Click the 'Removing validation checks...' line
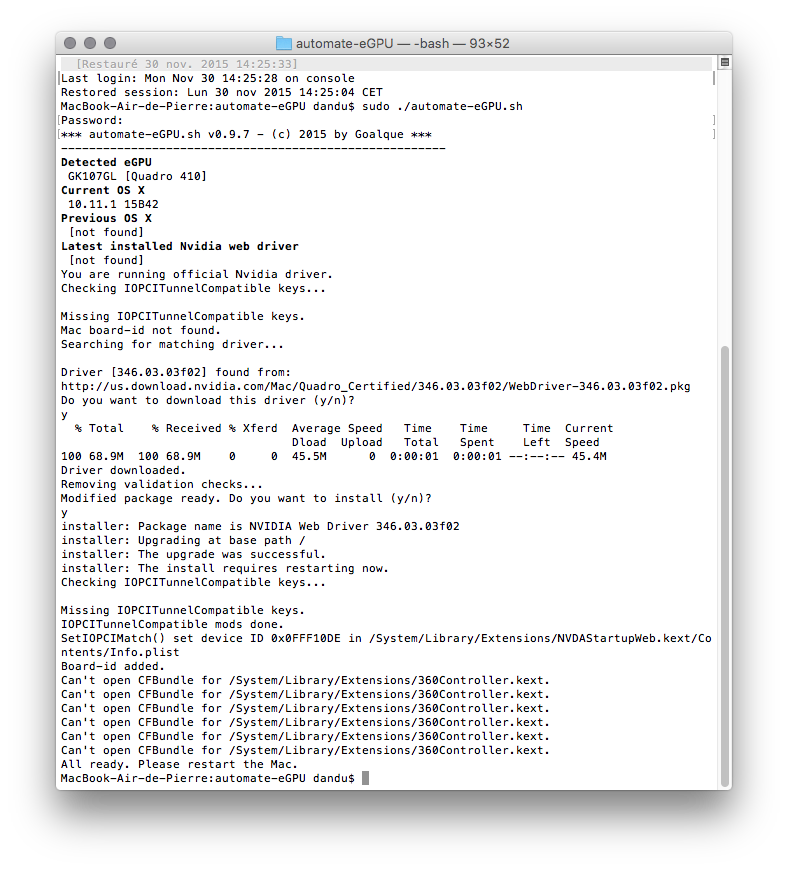Image resolution: width=788 pixels, height=870 pixels. click(162, 484)
